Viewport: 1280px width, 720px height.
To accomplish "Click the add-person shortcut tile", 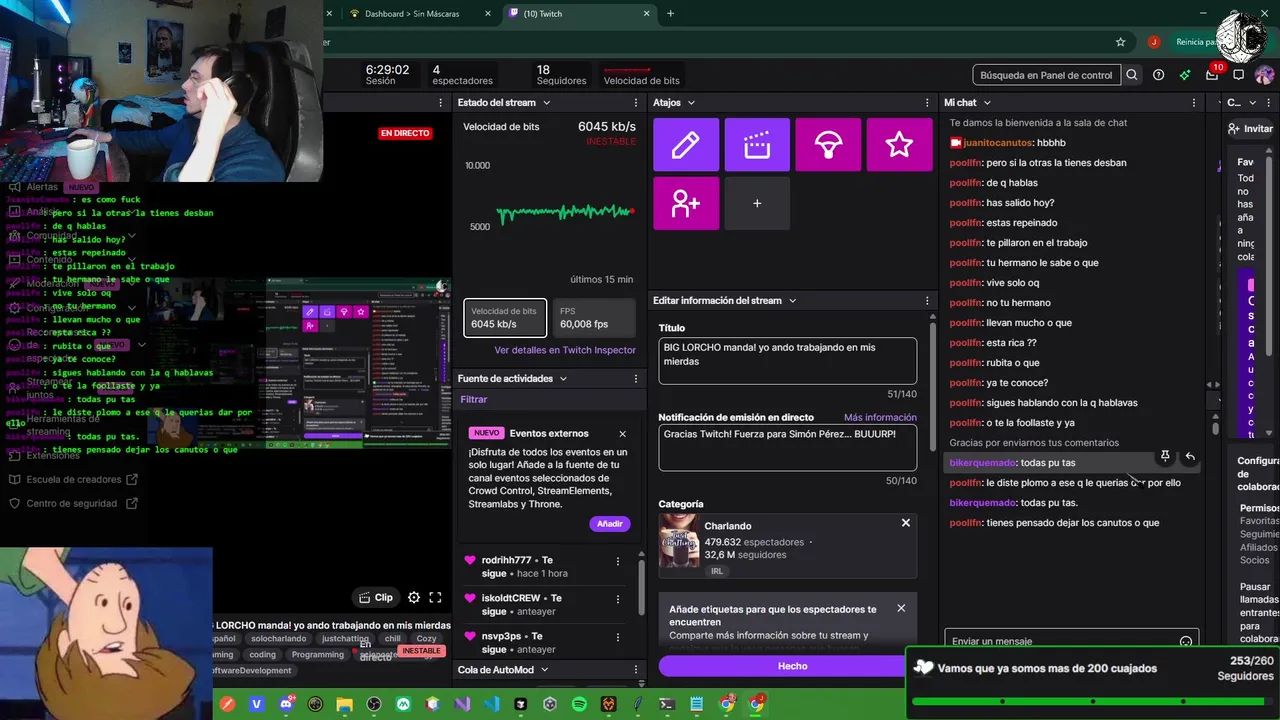I will click(x=686, y=203).
